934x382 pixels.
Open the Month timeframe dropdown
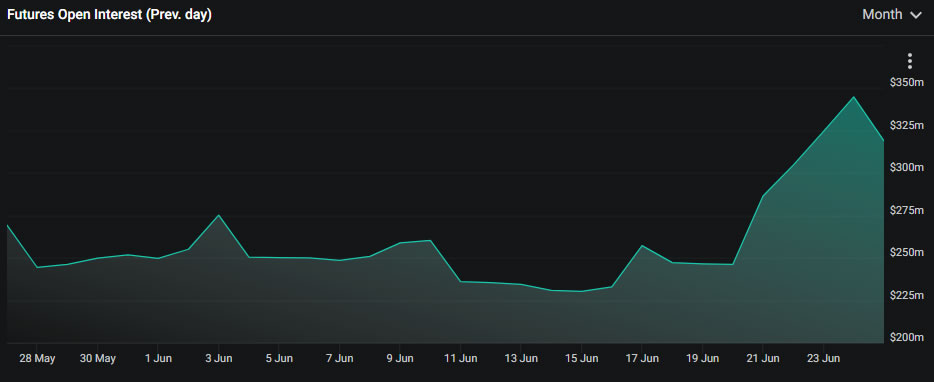point(892,15)
